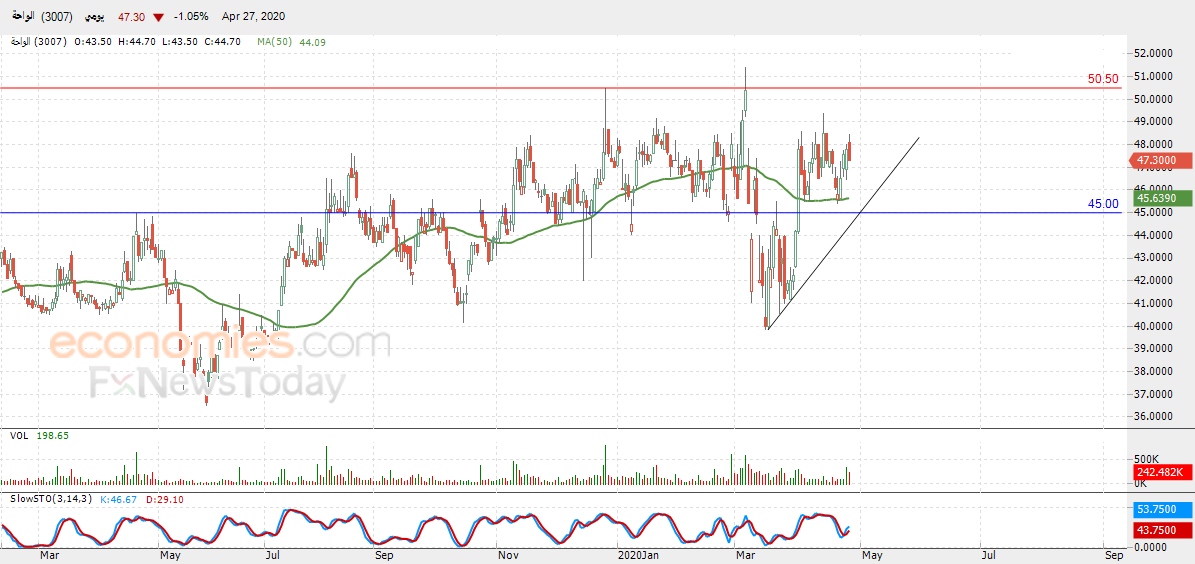Viewport: 1195px width, 564px height.
Task: Click the Apr 27, 2020 date label
Action: click(255, 17)
